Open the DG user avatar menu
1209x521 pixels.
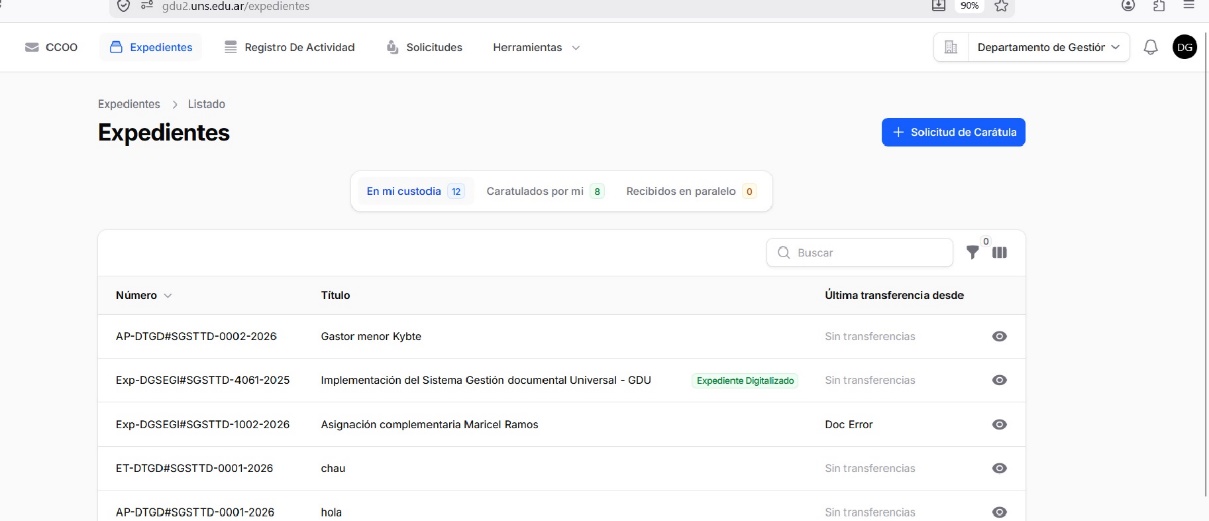coord(1185,47)
